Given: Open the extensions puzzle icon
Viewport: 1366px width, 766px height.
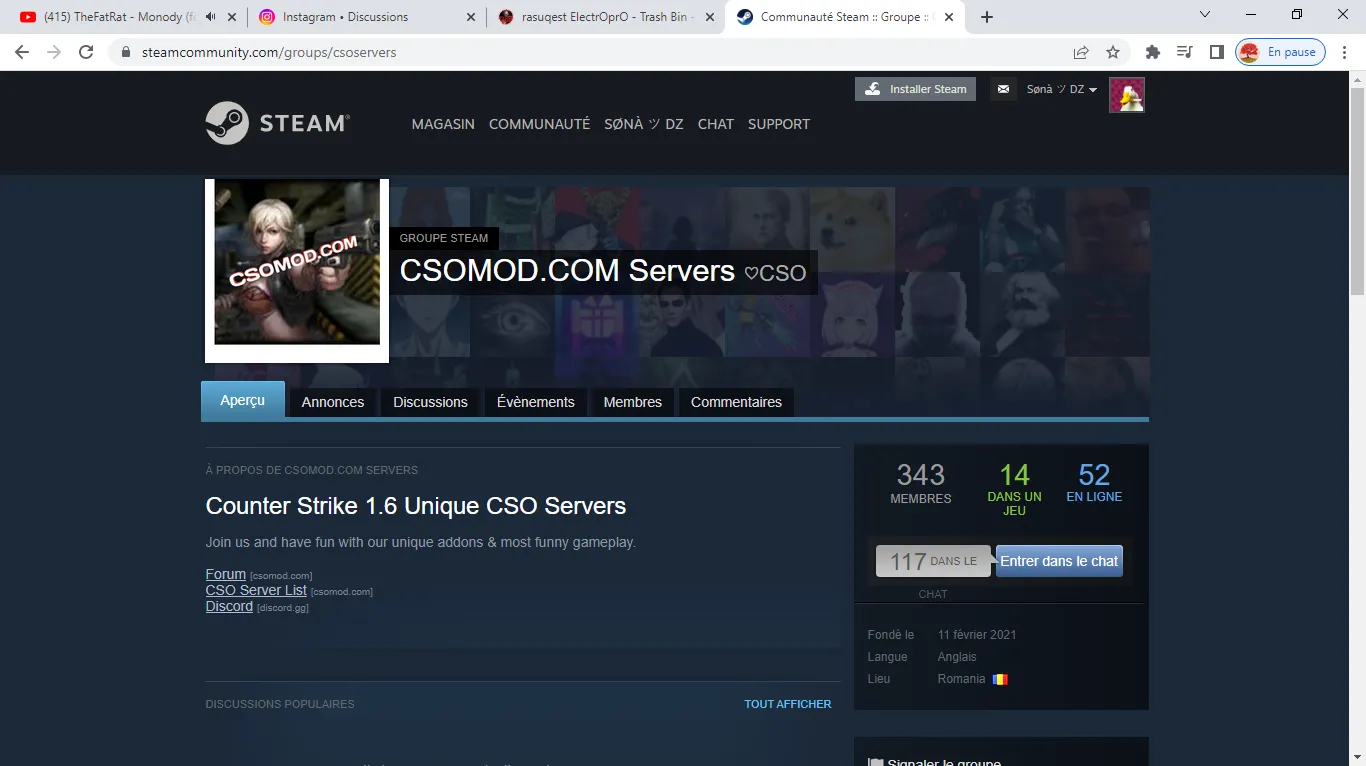Looking at the screenshot, I should (1153, 52).
